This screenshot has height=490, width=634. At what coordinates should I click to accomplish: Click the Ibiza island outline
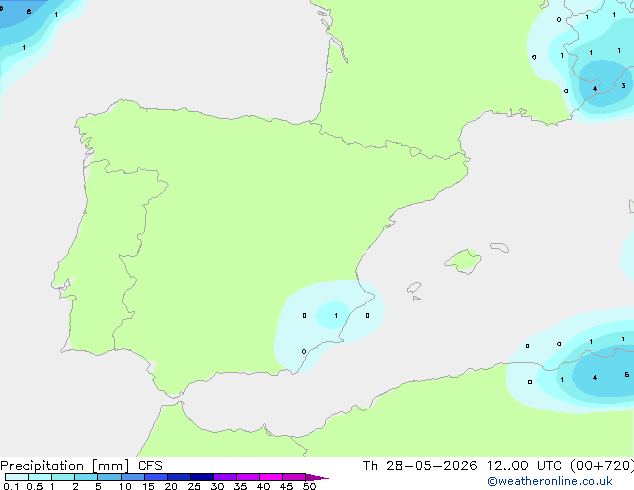pyautogui.click(x=414, y=288)
